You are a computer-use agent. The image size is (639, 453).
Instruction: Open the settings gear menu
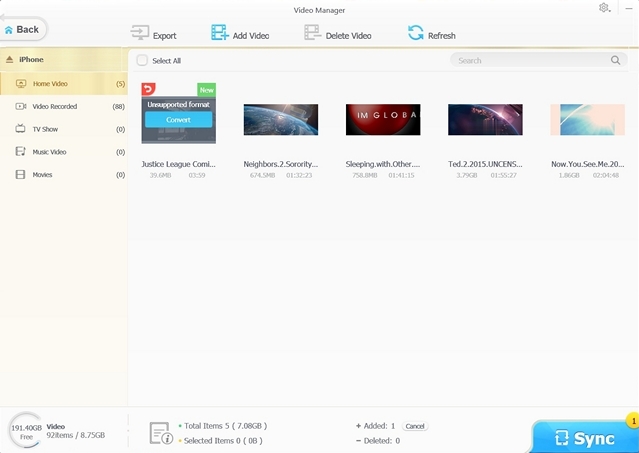[x=604, y=8]
